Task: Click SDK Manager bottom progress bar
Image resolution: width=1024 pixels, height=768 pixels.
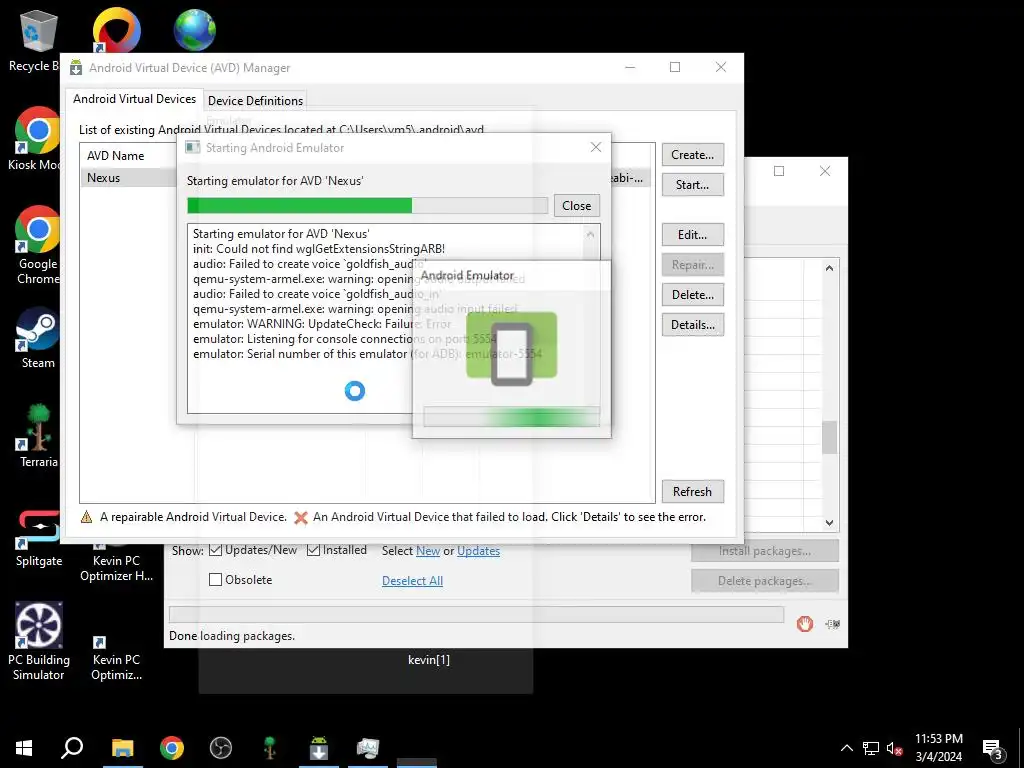Action: [x=476, y=615]
